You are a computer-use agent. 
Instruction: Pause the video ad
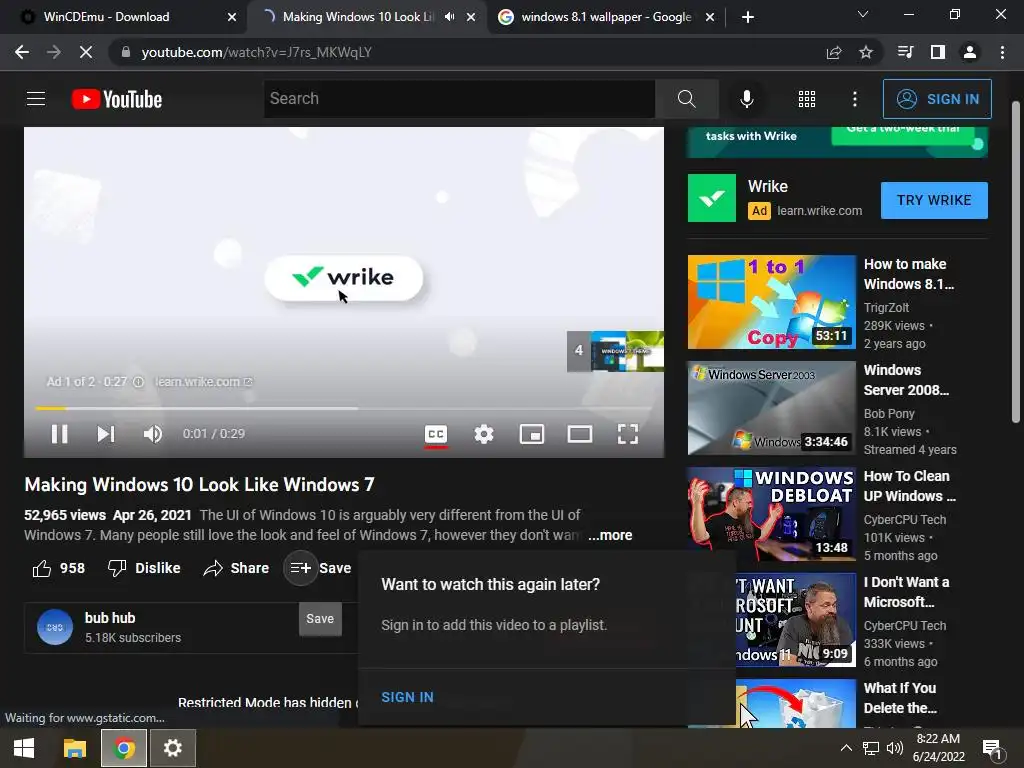click(x=59, y=434)
